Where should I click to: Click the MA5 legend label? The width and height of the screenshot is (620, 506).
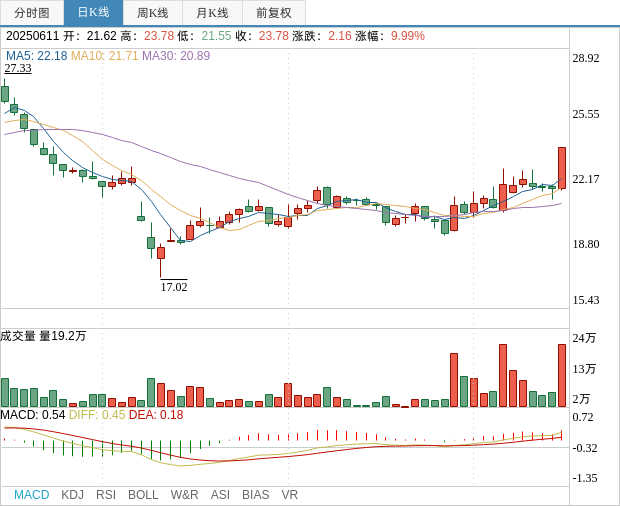point(36,56)
